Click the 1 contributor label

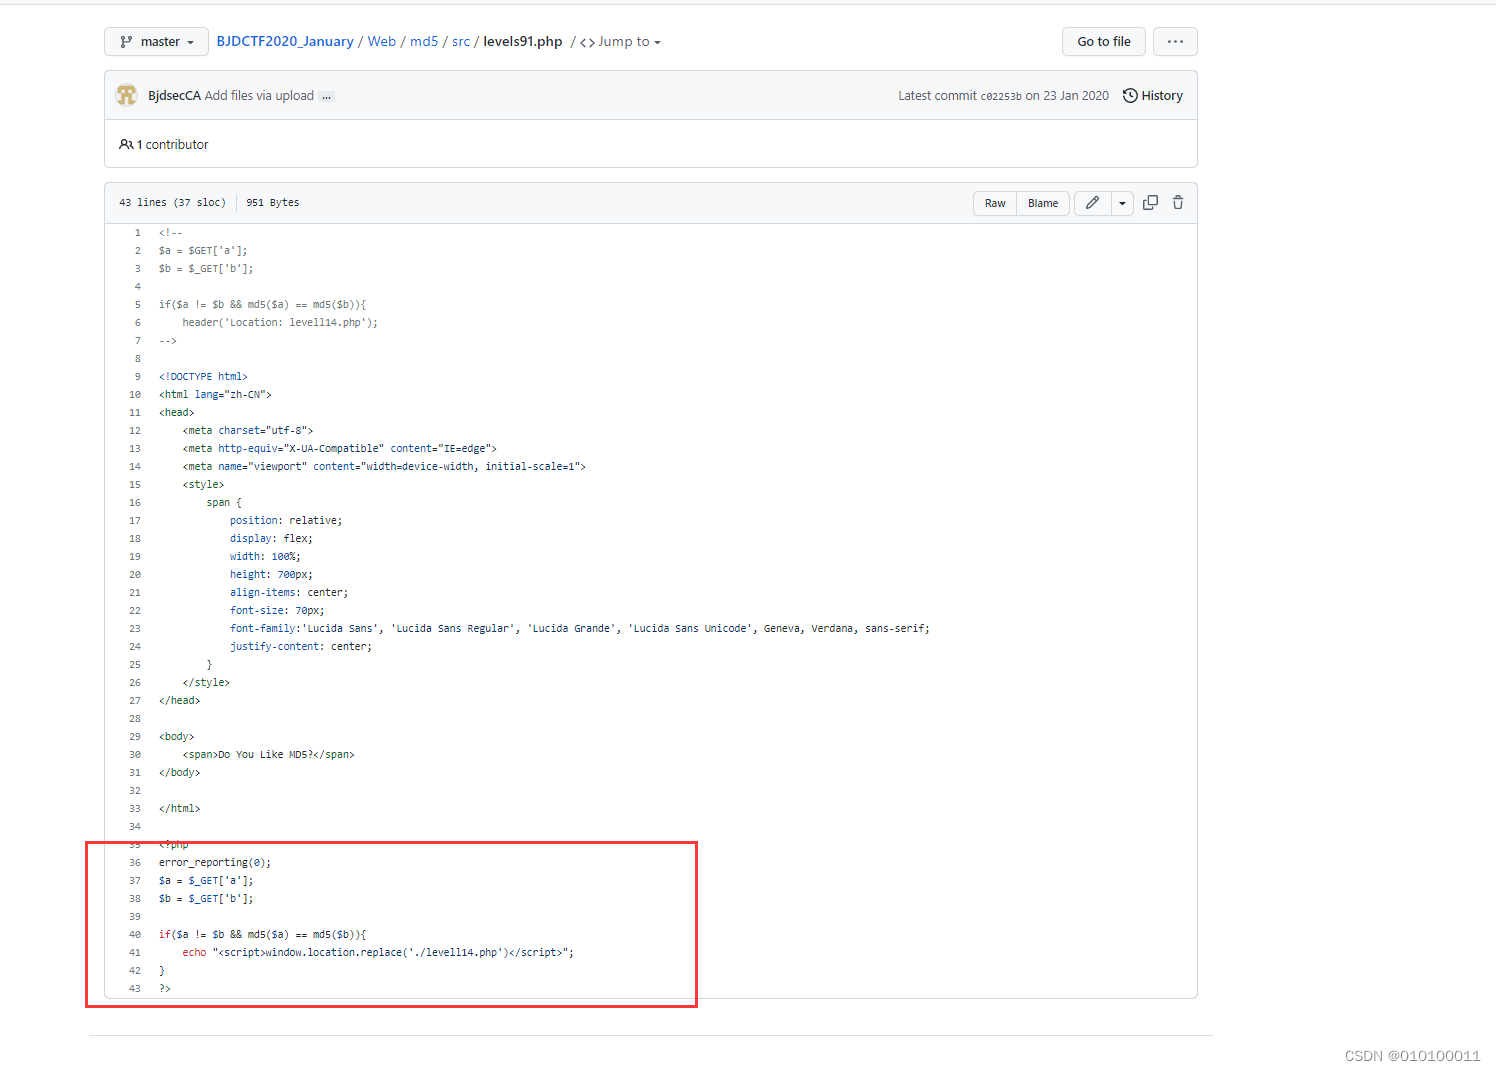164,145
